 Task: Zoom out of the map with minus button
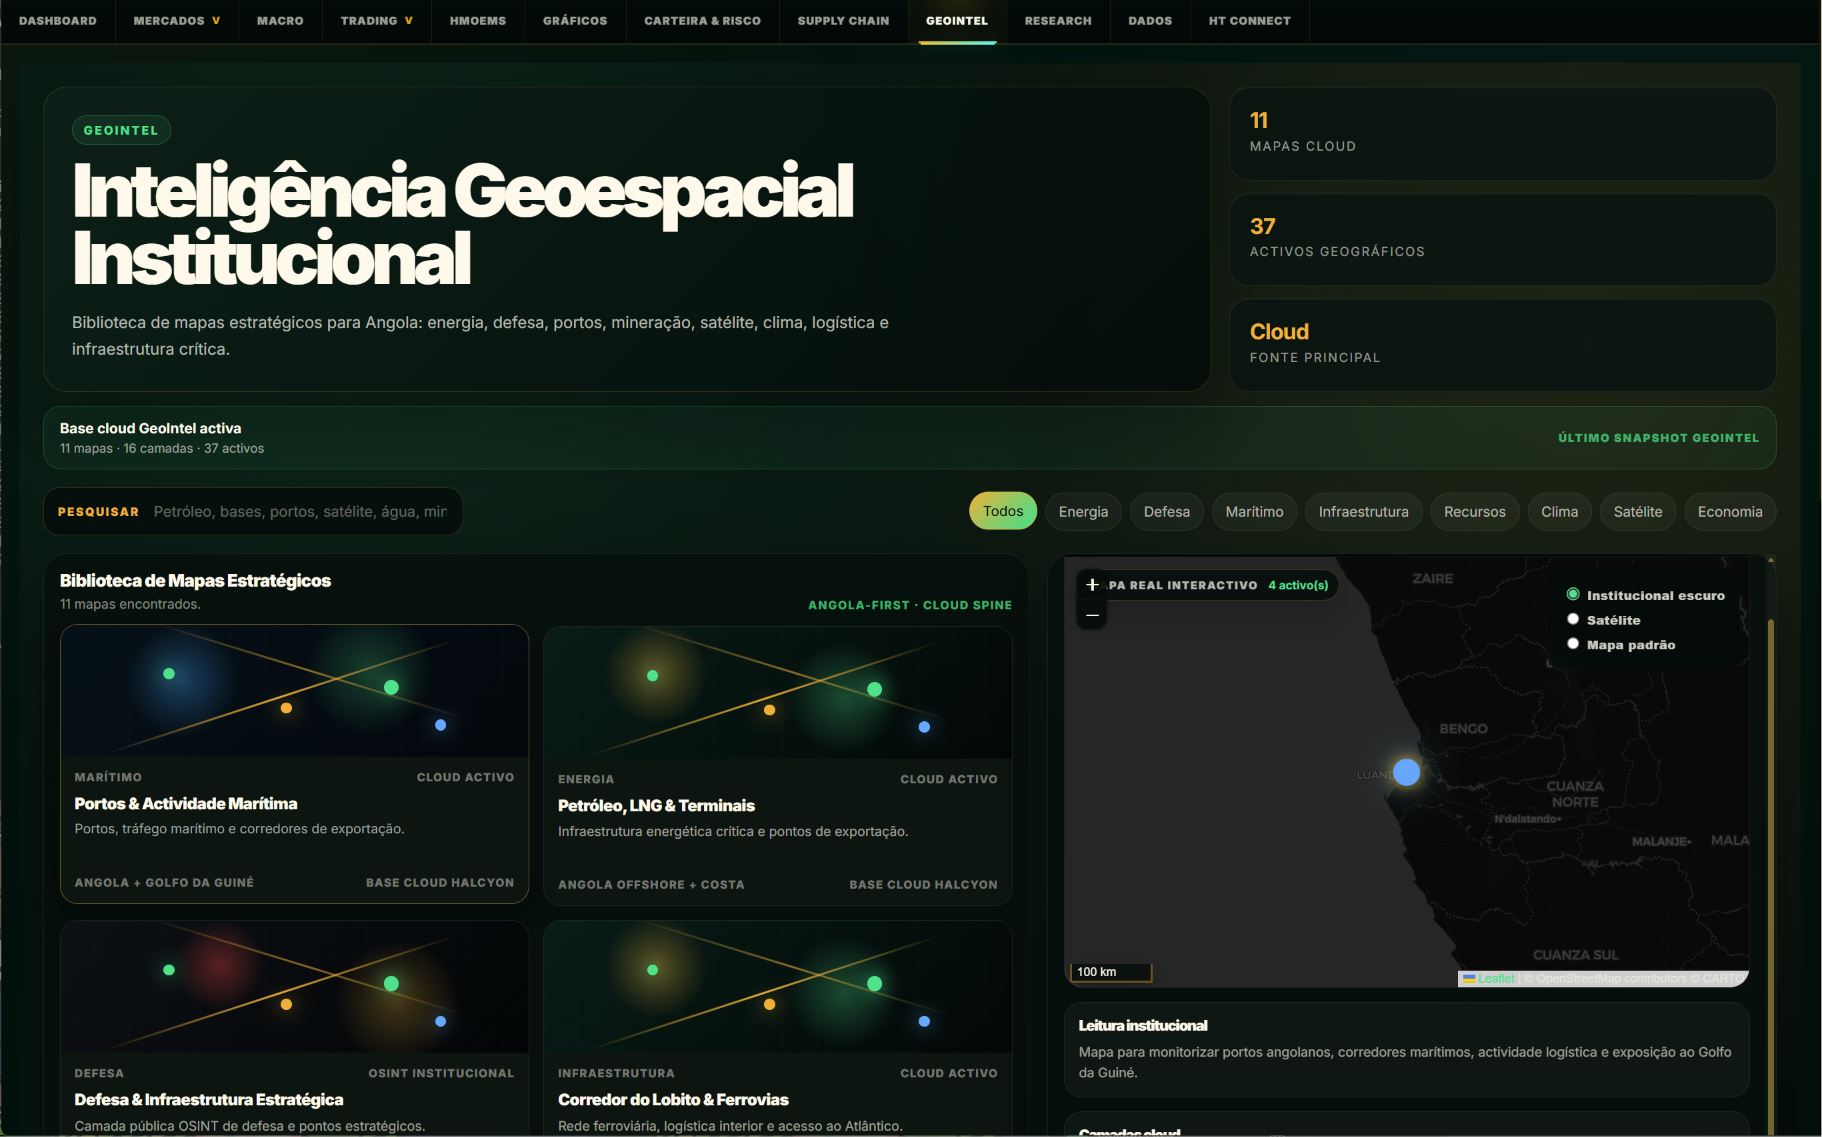1092,615
